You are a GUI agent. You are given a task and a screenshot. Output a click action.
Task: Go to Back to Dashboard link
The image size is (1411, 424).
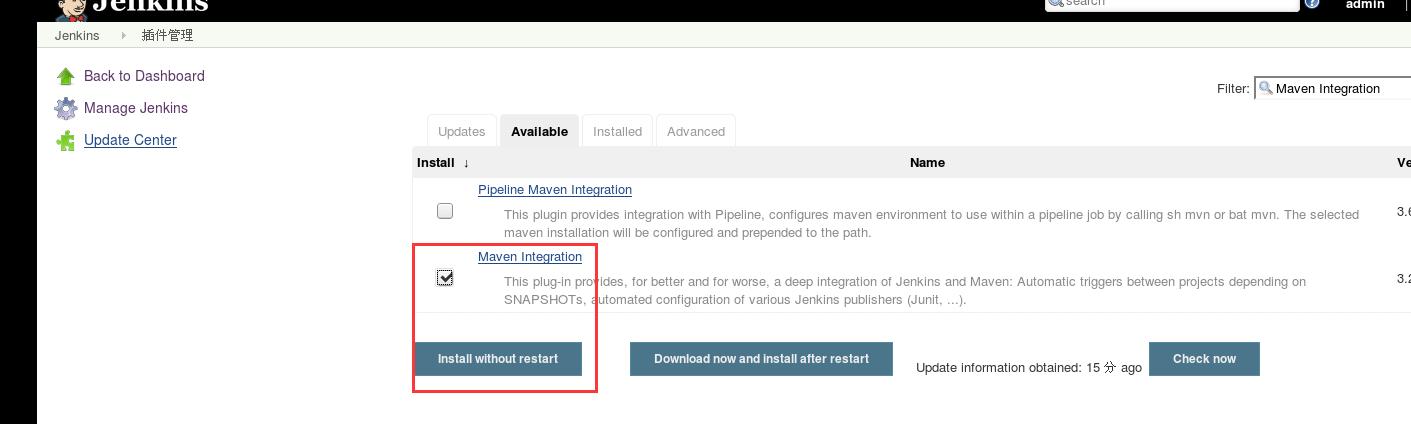click(x=144, y=76)
